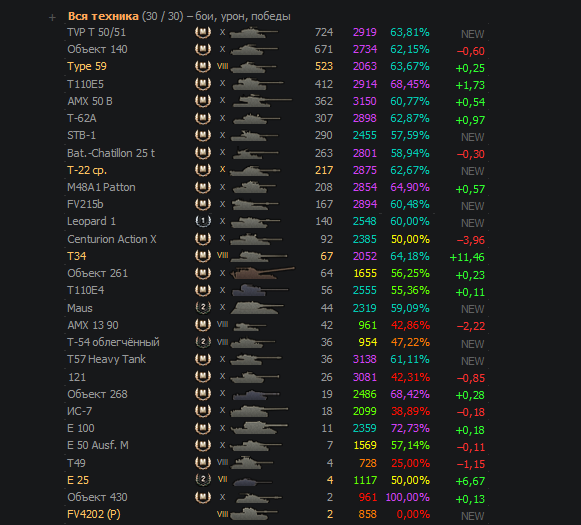Viewport: 581px width, 525px height.
Task: Select the Leopard 1 tank name
Action: tap(91, 221)
